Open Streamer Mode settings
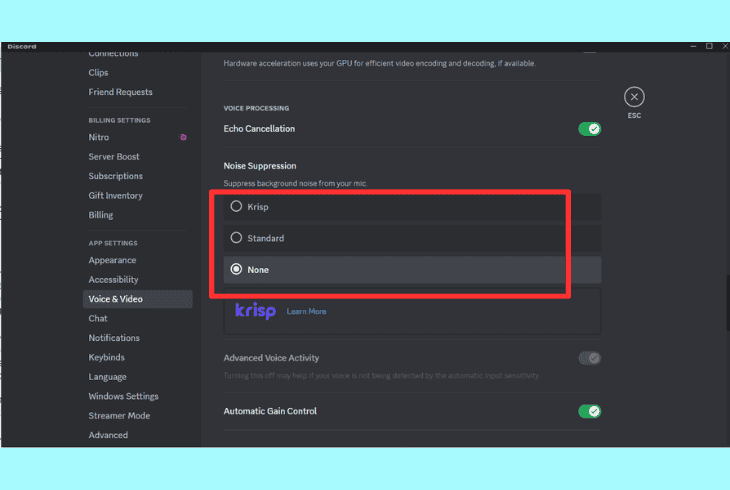 point(119,416)
